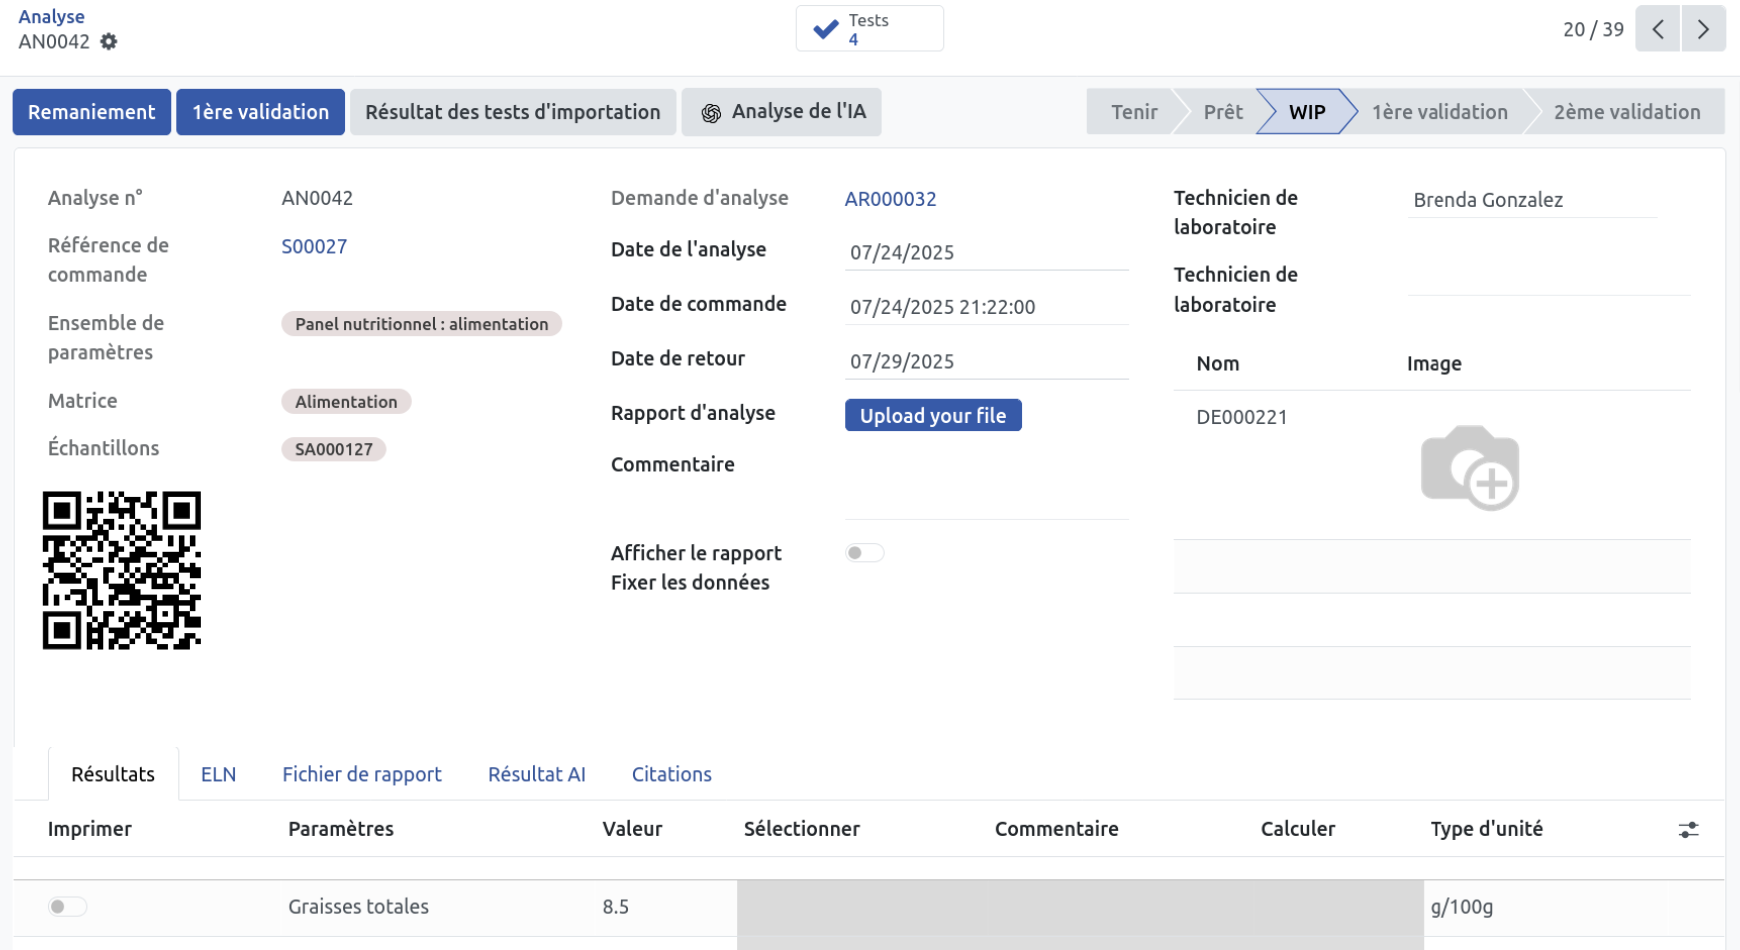Click the gear icon next to AN0042
Screen dimensions: 1740x950
click(x=109, y=42)
